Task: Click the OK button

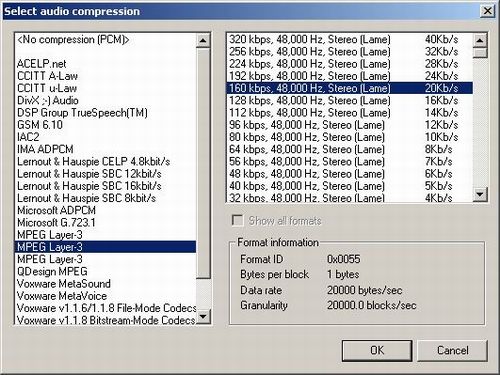Action: click(x=377, y=350)
